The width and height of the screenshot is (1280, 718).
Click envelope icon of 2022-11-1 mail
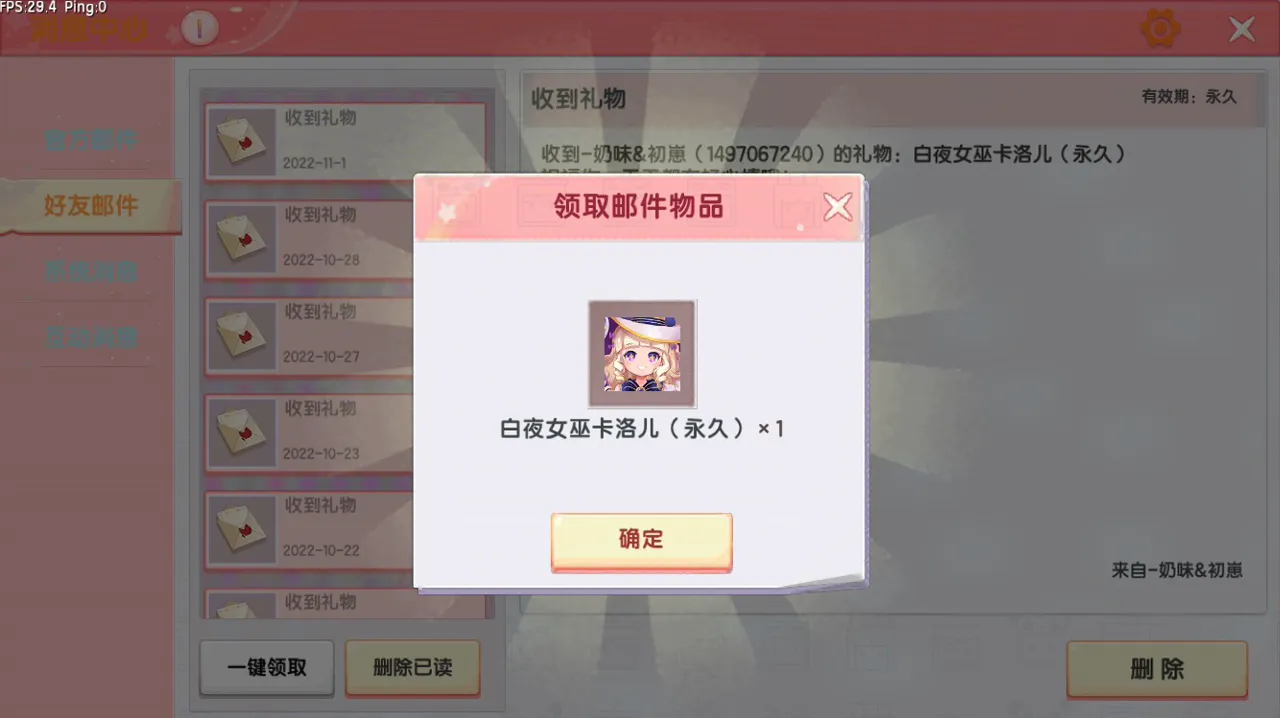(x=241, y=142)
